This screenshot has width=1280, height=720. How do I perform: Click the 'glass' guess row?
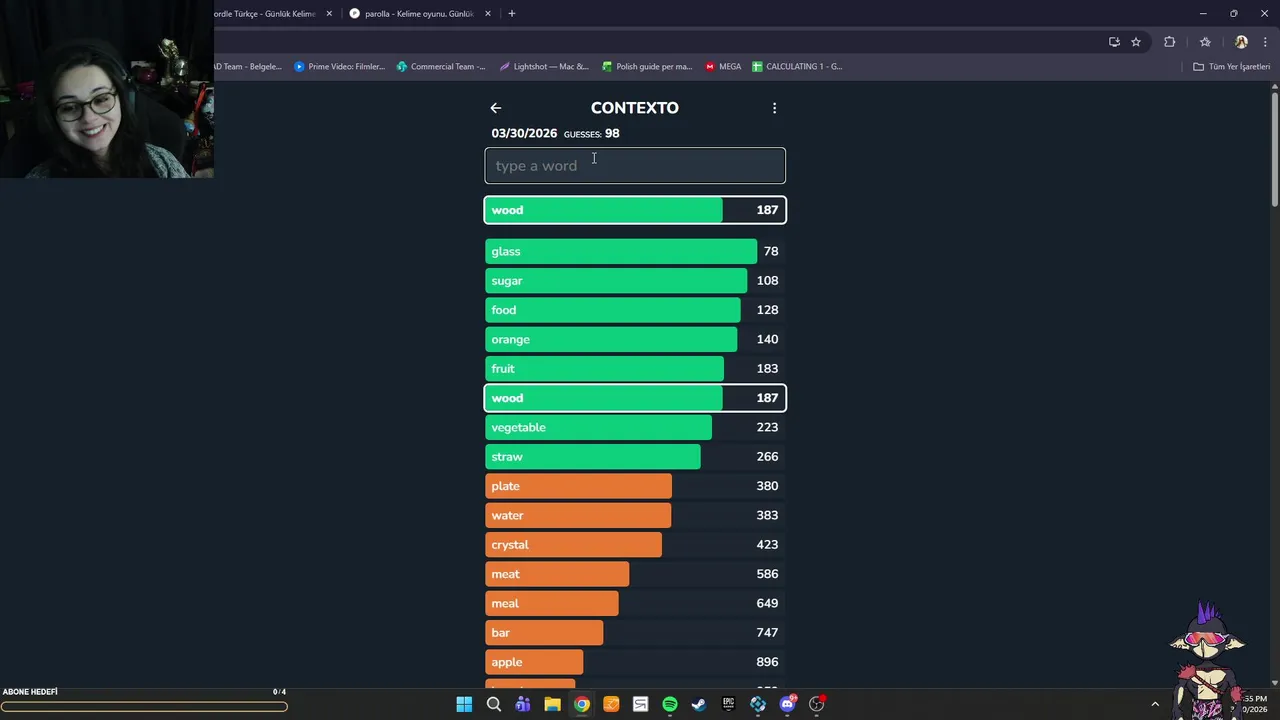coord(635,251)
